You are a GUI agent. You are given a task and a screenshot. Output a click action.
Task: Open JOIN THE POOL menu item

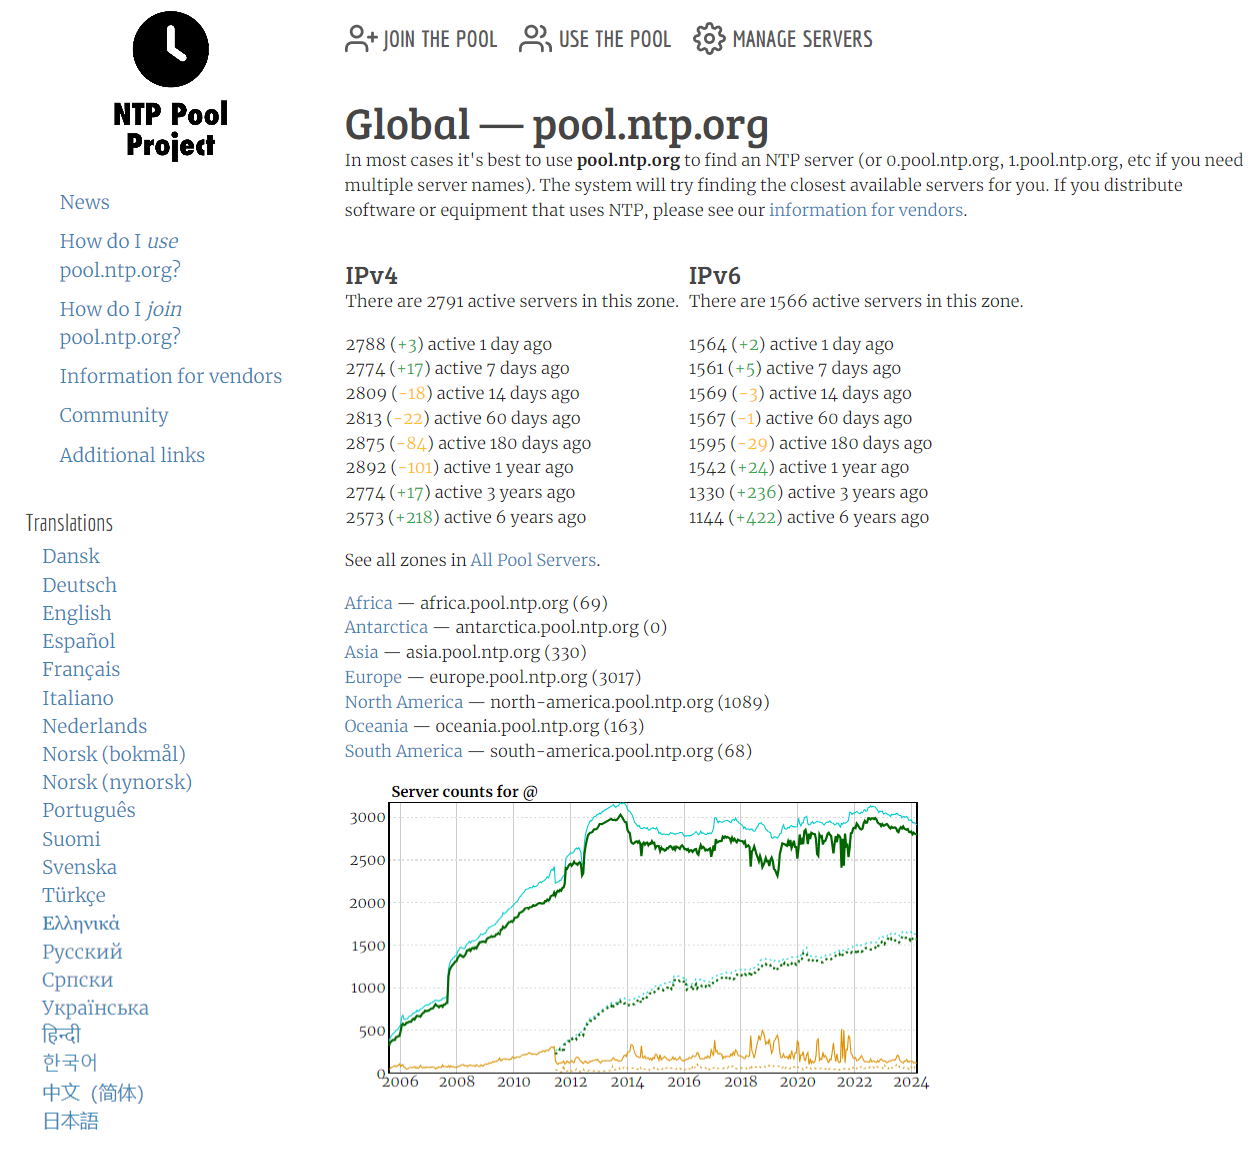pyautogui.click(x=421, y=39)
